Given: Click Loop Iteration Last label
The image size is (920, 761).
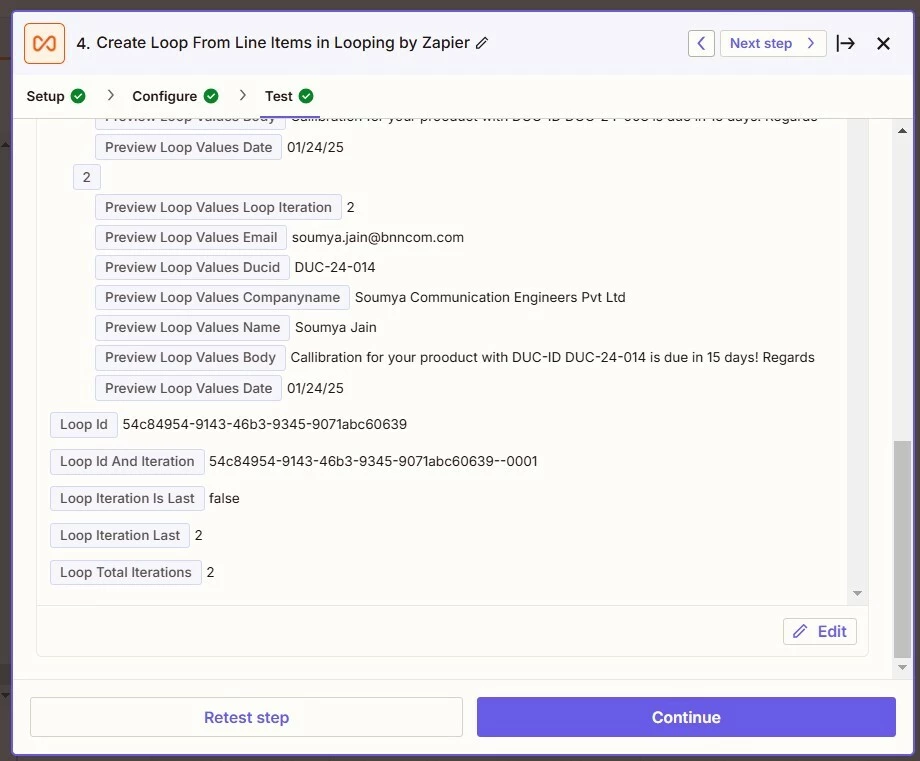Looking at the screenshot, I should pos(120,535).
